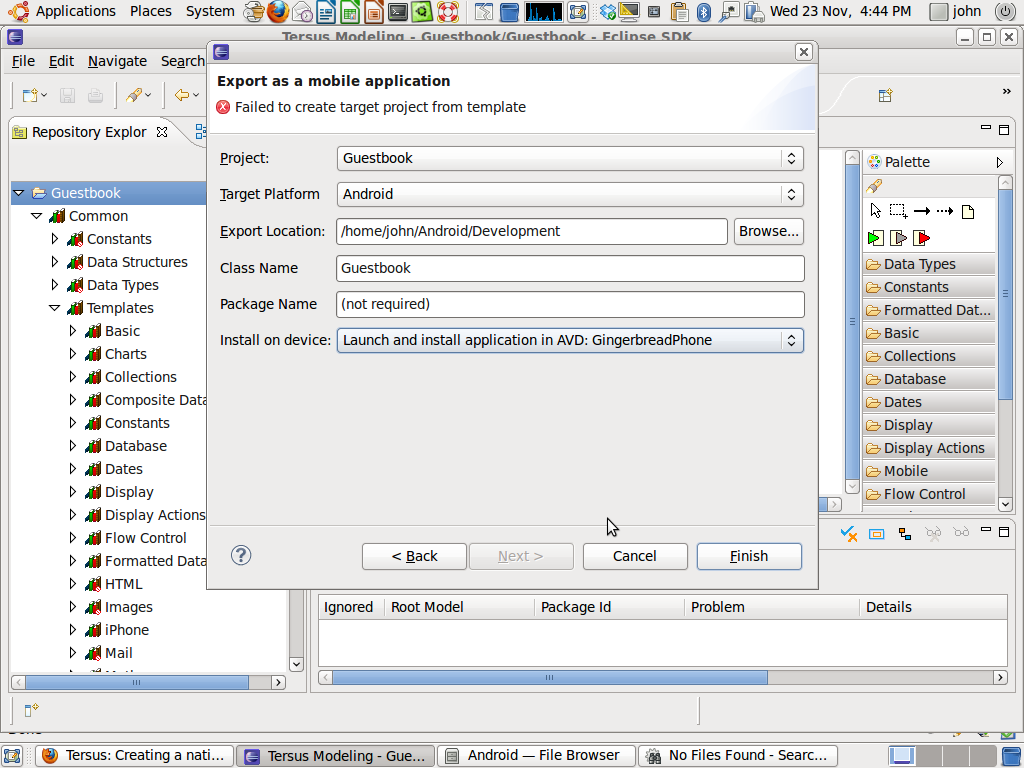Image resolution: width=1024 pixels, height=768 pixels.
Task: Click the selection arrow tool in Palette
Action: (876, 211)
